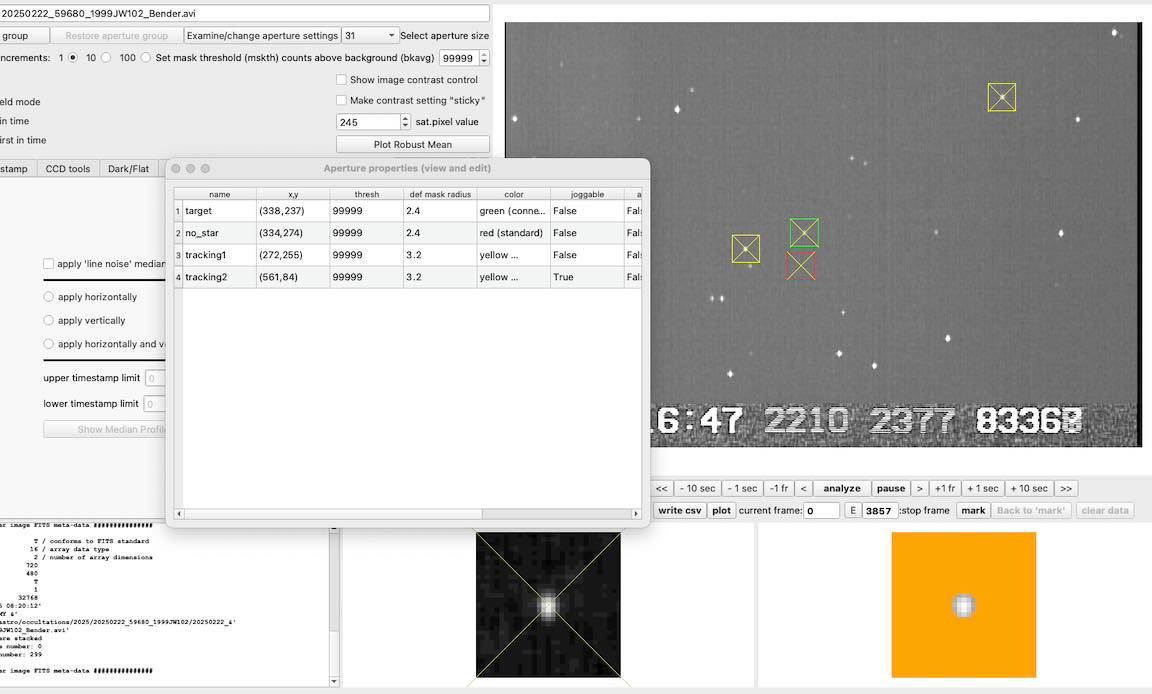Choose apply horizontally radio option
This screenshot has height=694, width=1152.
coord(48,297)
